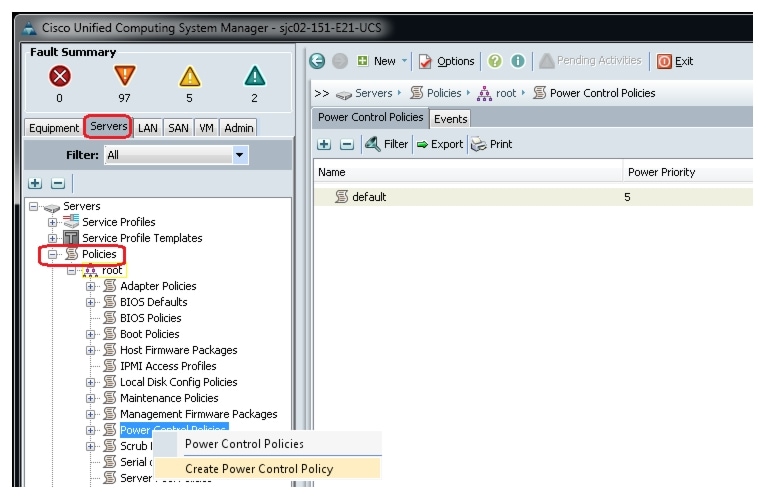Viewport: 766px width, 500px height.
Task: Select the root organization tree item
Action: (112, 270)
